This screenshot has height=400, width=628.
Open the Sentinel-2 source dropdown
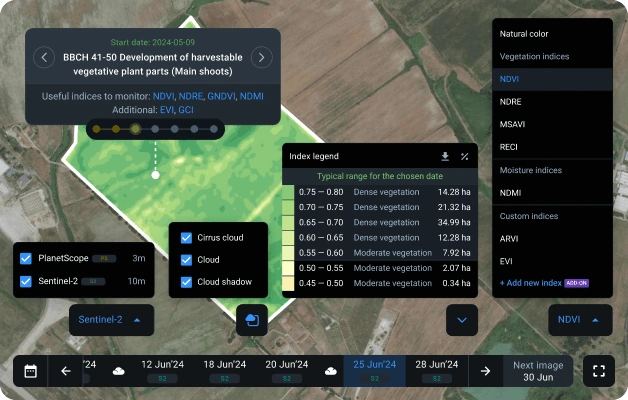tap(110, 320)
